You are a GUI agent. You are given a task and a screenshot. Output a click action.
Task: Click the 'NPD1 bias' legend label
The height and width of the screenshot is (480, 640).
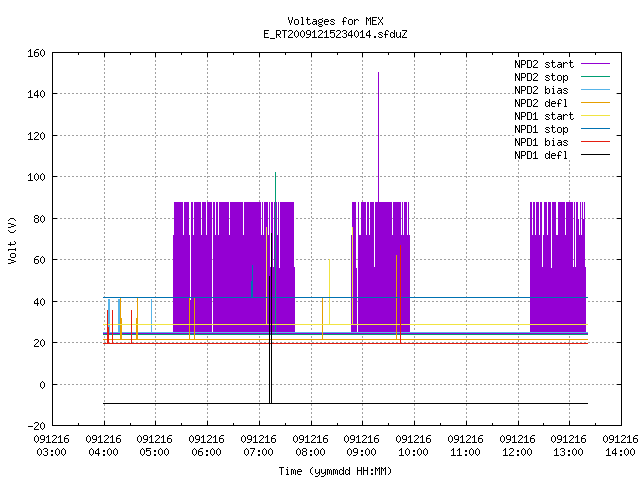(541, 142)
